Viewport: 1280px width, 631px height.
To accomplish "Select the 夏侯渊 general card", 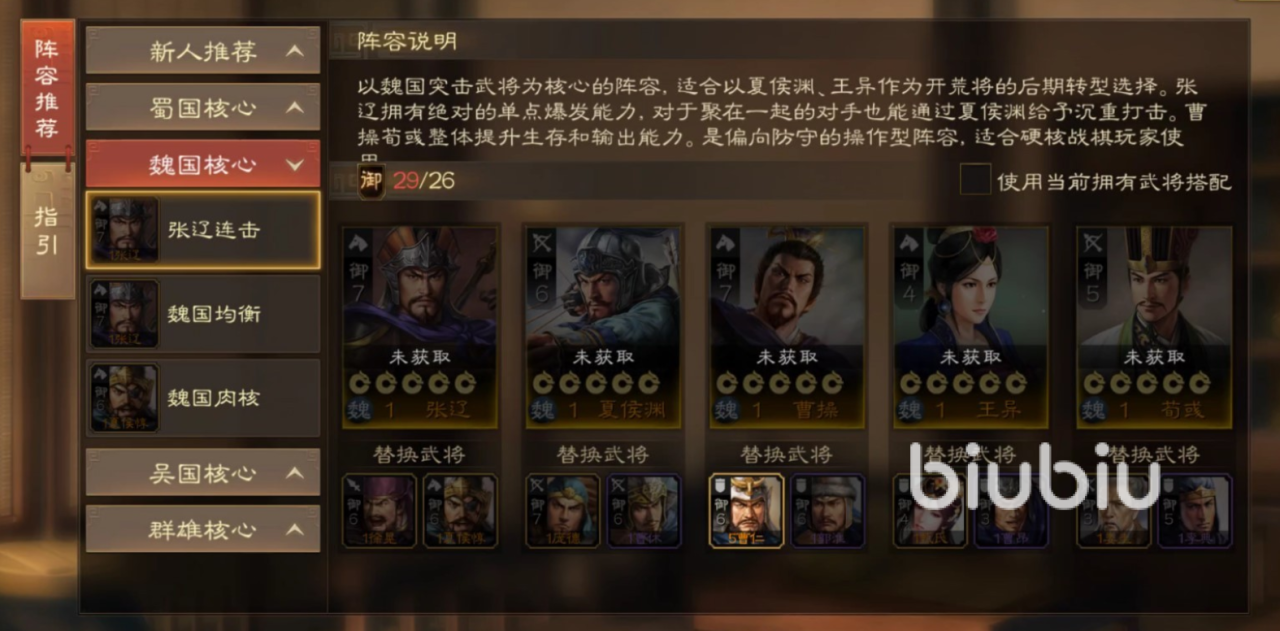I will (603, 327).
